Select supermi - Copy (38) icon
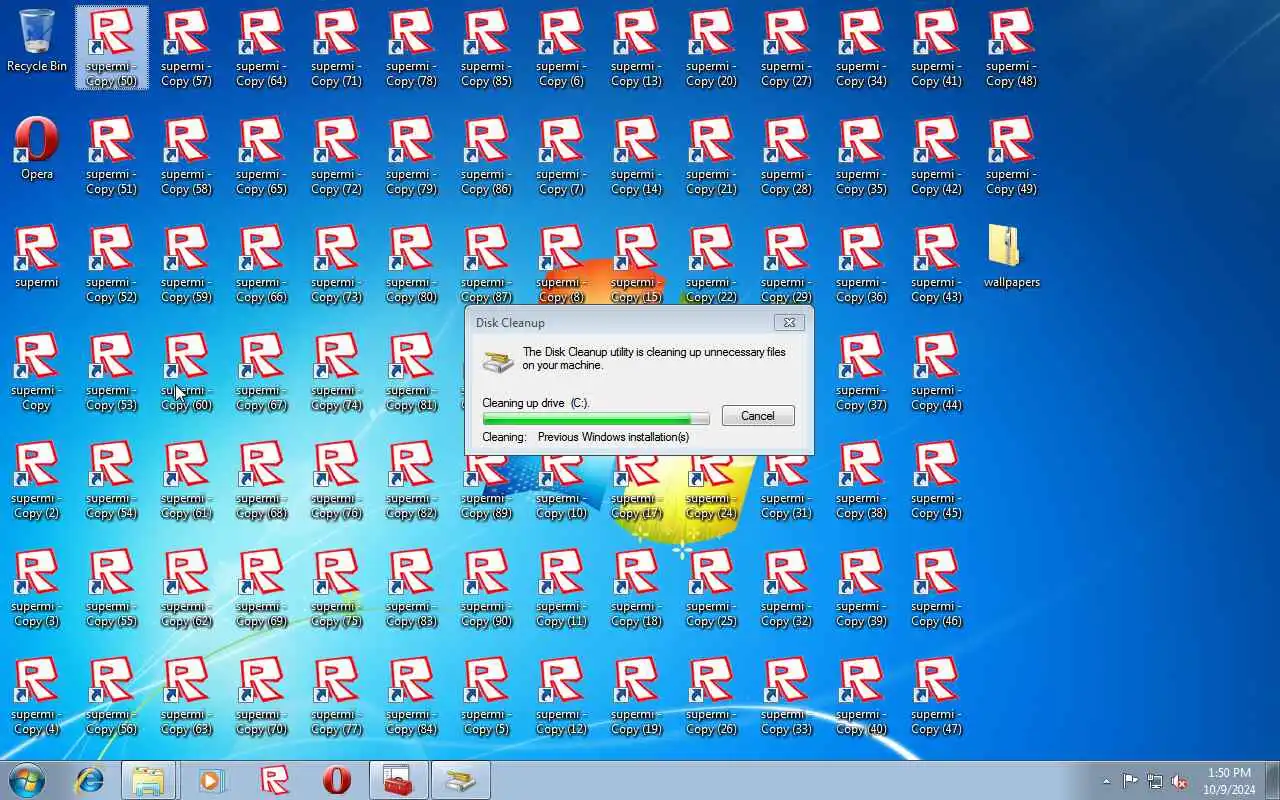 click(x=862, y=480)
